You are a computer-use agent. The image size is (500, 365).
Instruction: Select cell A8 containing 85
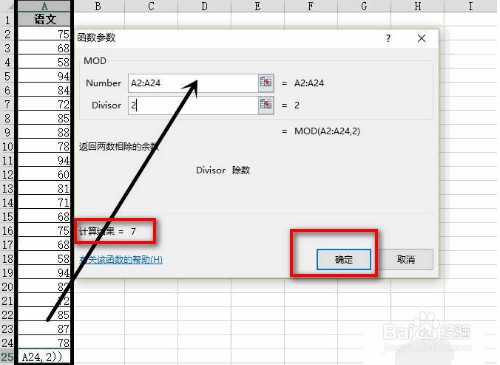pyautogui.click(x=44, y=118)
